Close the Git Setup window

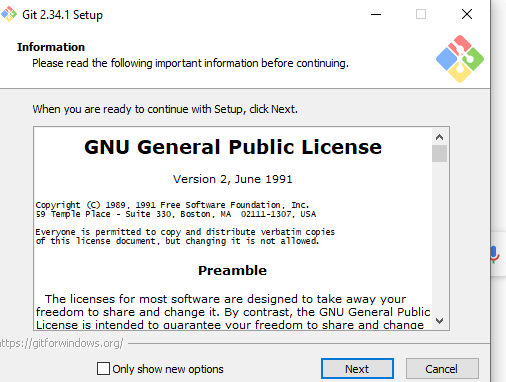pyautogui.click(x=467, y=14)
